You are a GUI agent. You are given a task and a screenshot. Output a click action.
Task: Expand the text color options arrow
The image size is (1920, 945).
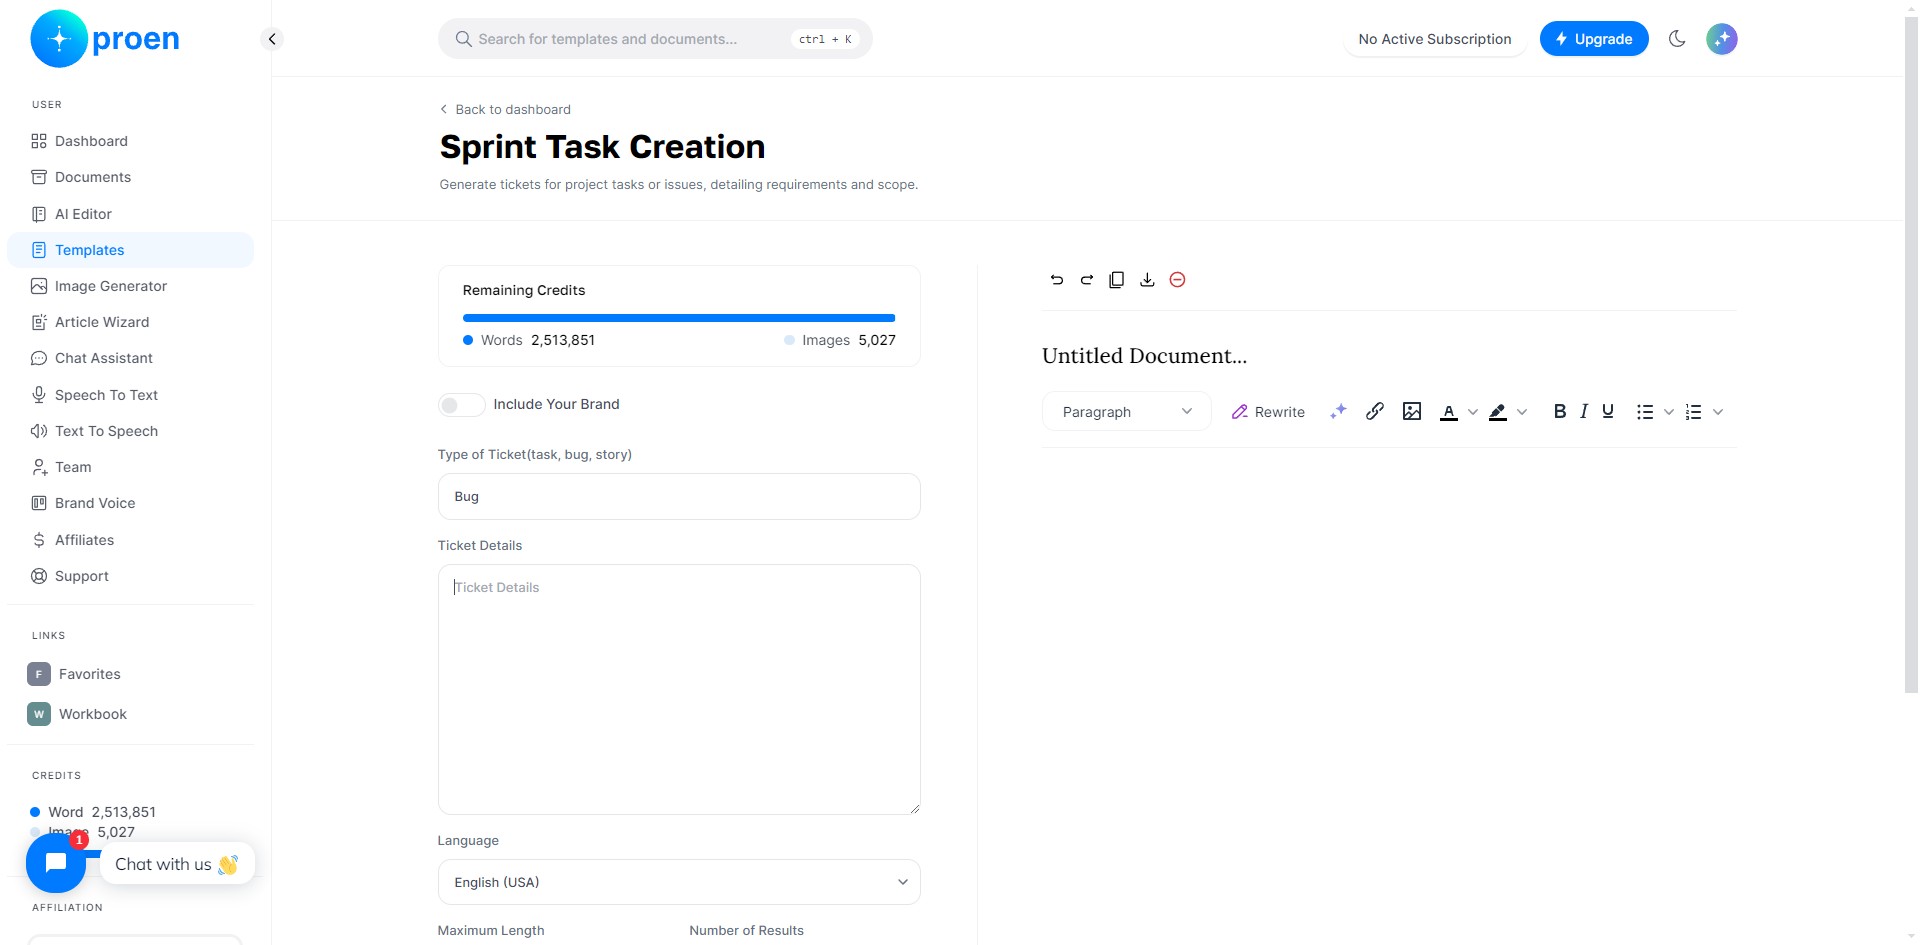(1473, 412)
